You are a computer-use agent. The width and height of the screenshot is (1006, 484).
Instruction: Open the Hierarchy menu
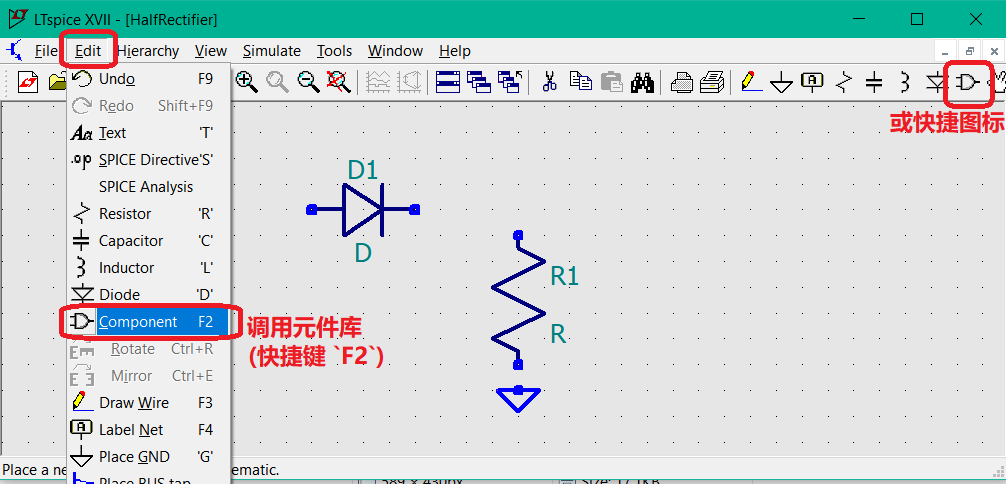coord(147,51)
